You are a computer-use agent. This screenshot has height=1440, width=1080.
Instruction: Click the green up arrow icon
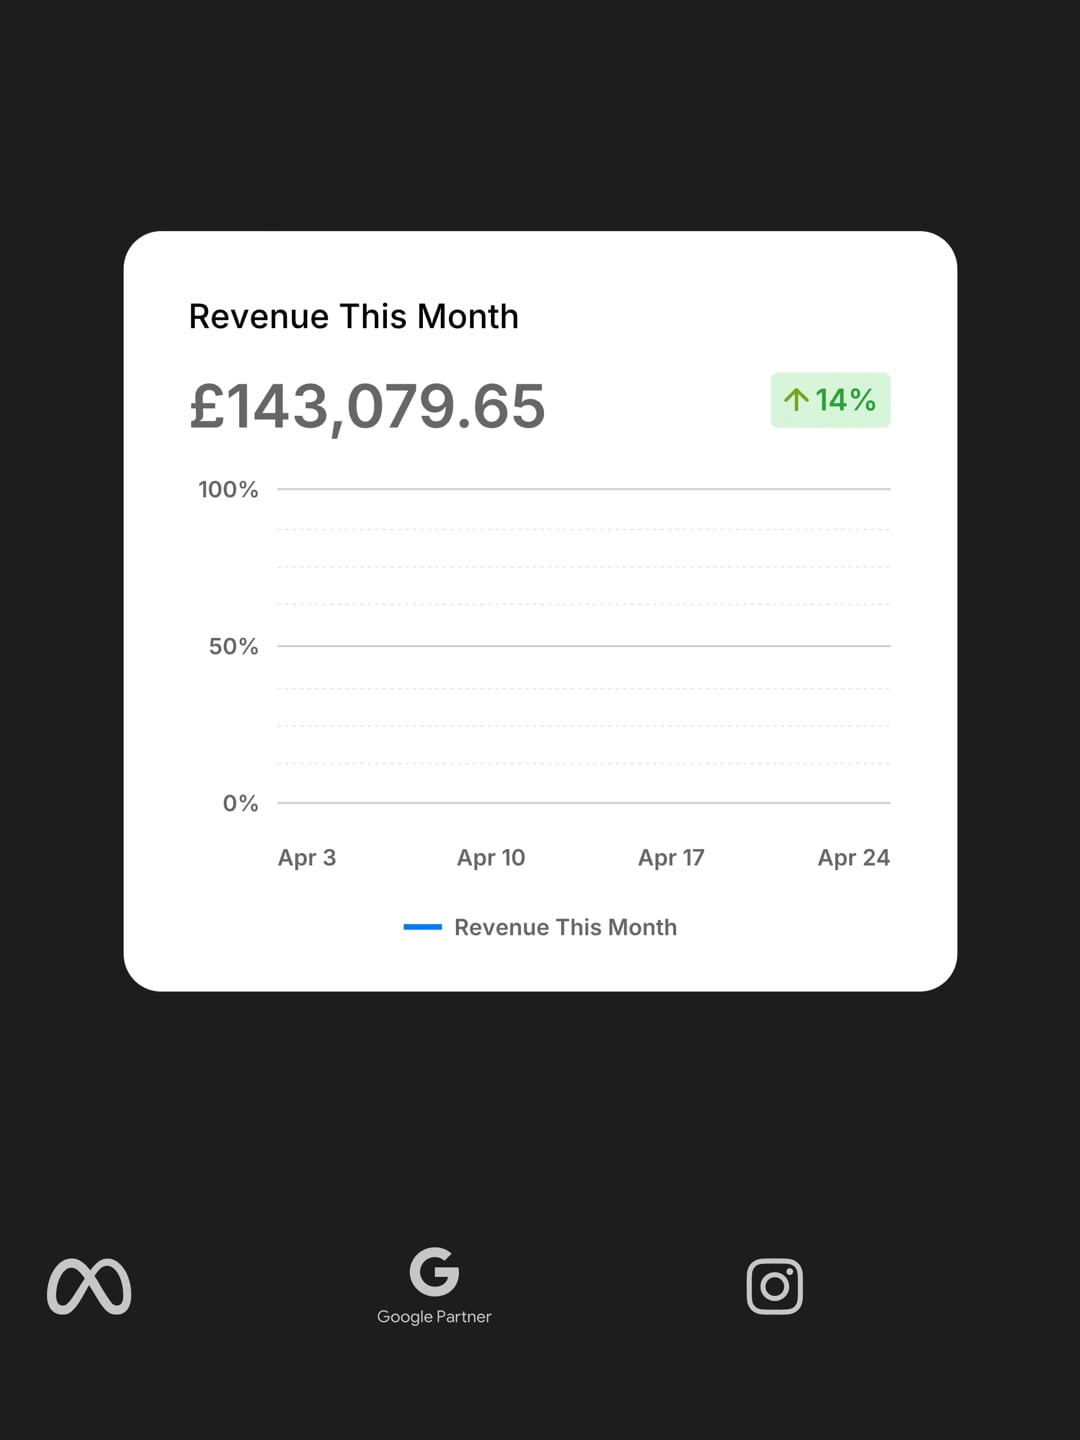(x=796, y=400)
